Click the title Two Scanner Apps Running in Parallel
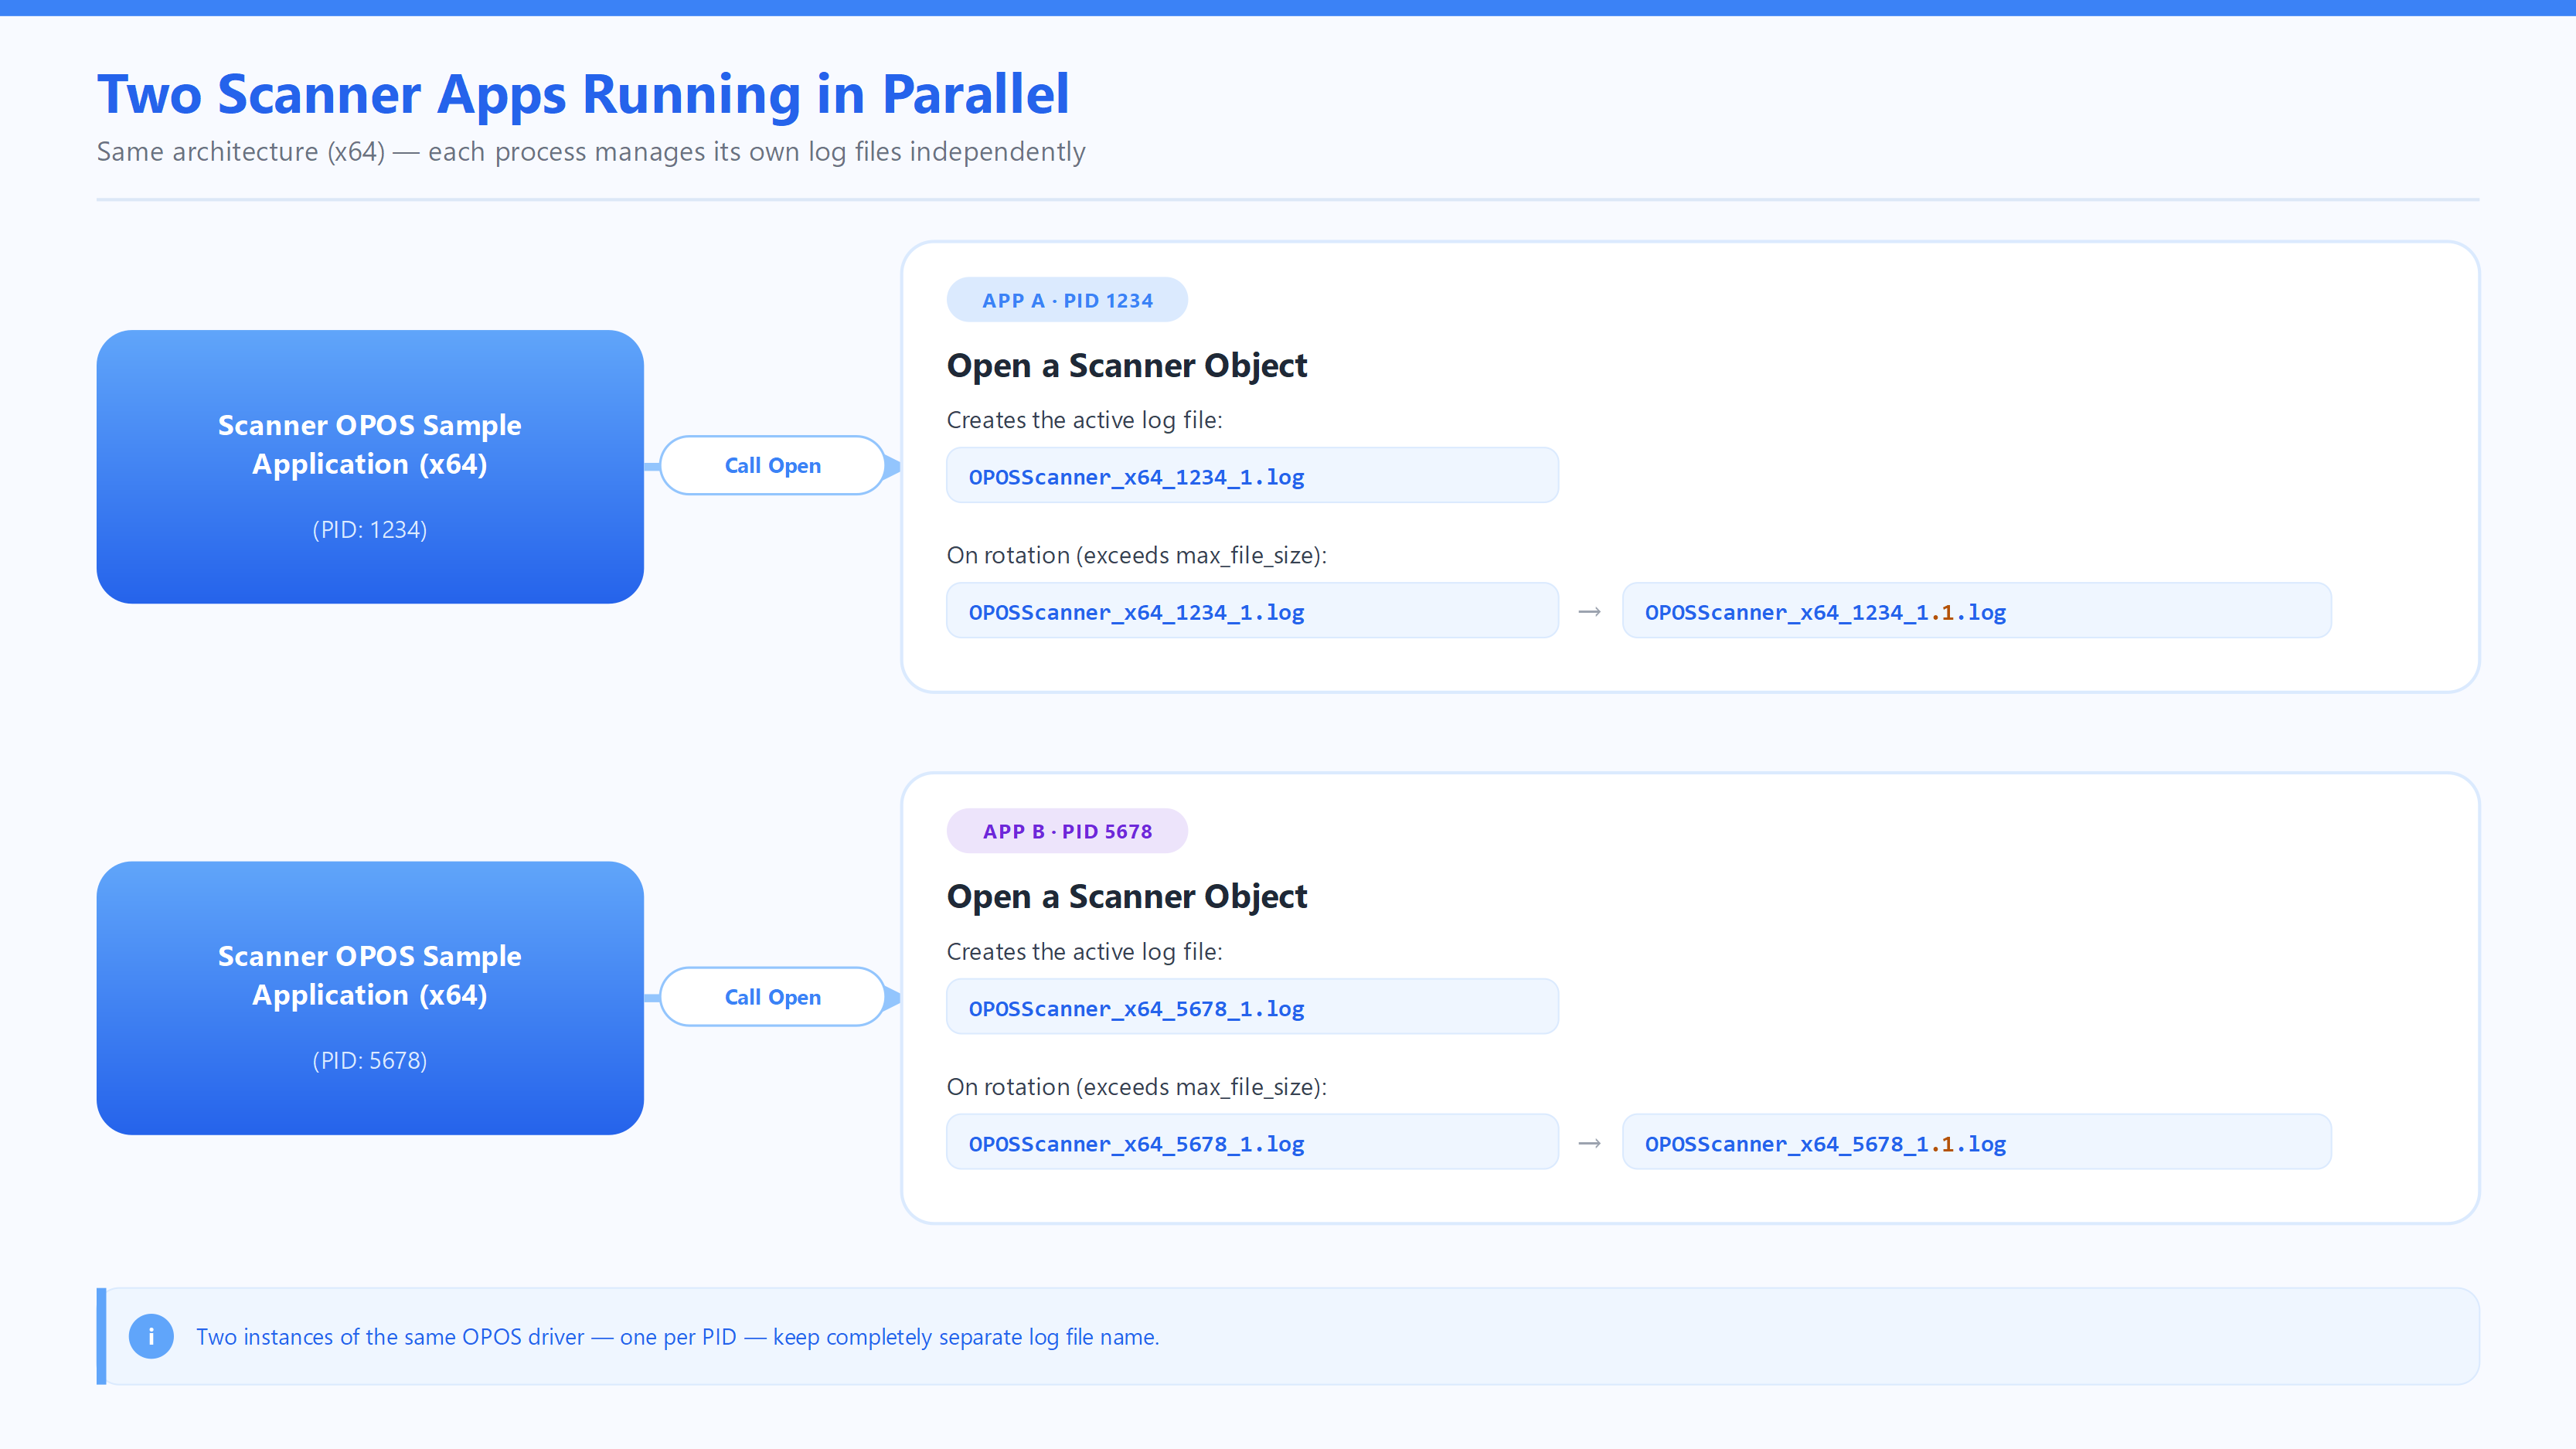 point(583,95)
